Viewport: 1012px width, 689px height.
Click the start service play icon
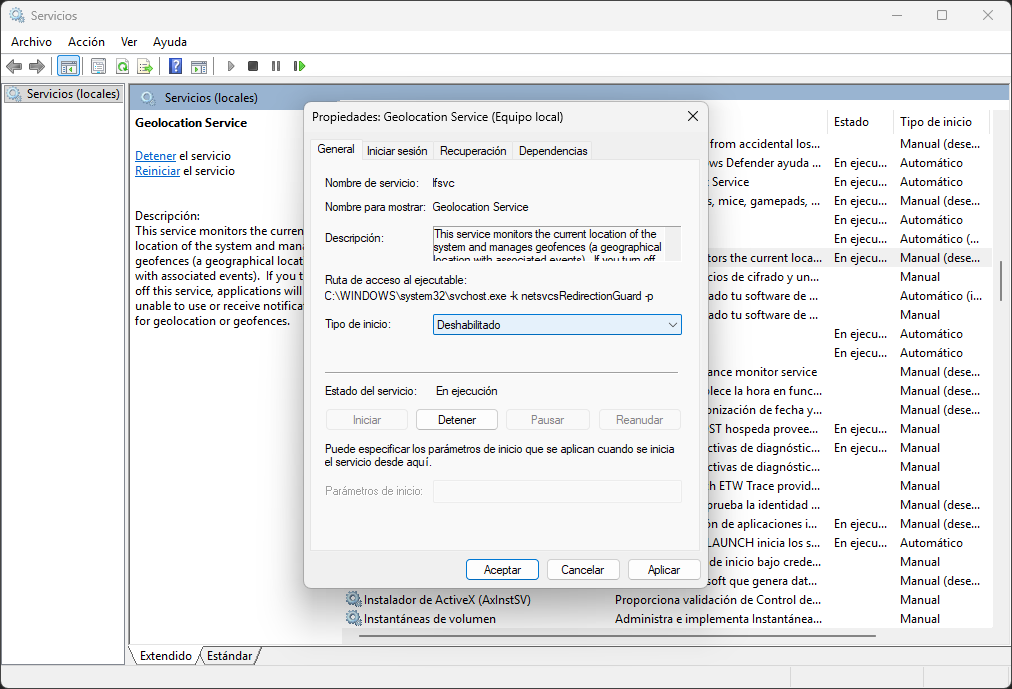(231, 66)
